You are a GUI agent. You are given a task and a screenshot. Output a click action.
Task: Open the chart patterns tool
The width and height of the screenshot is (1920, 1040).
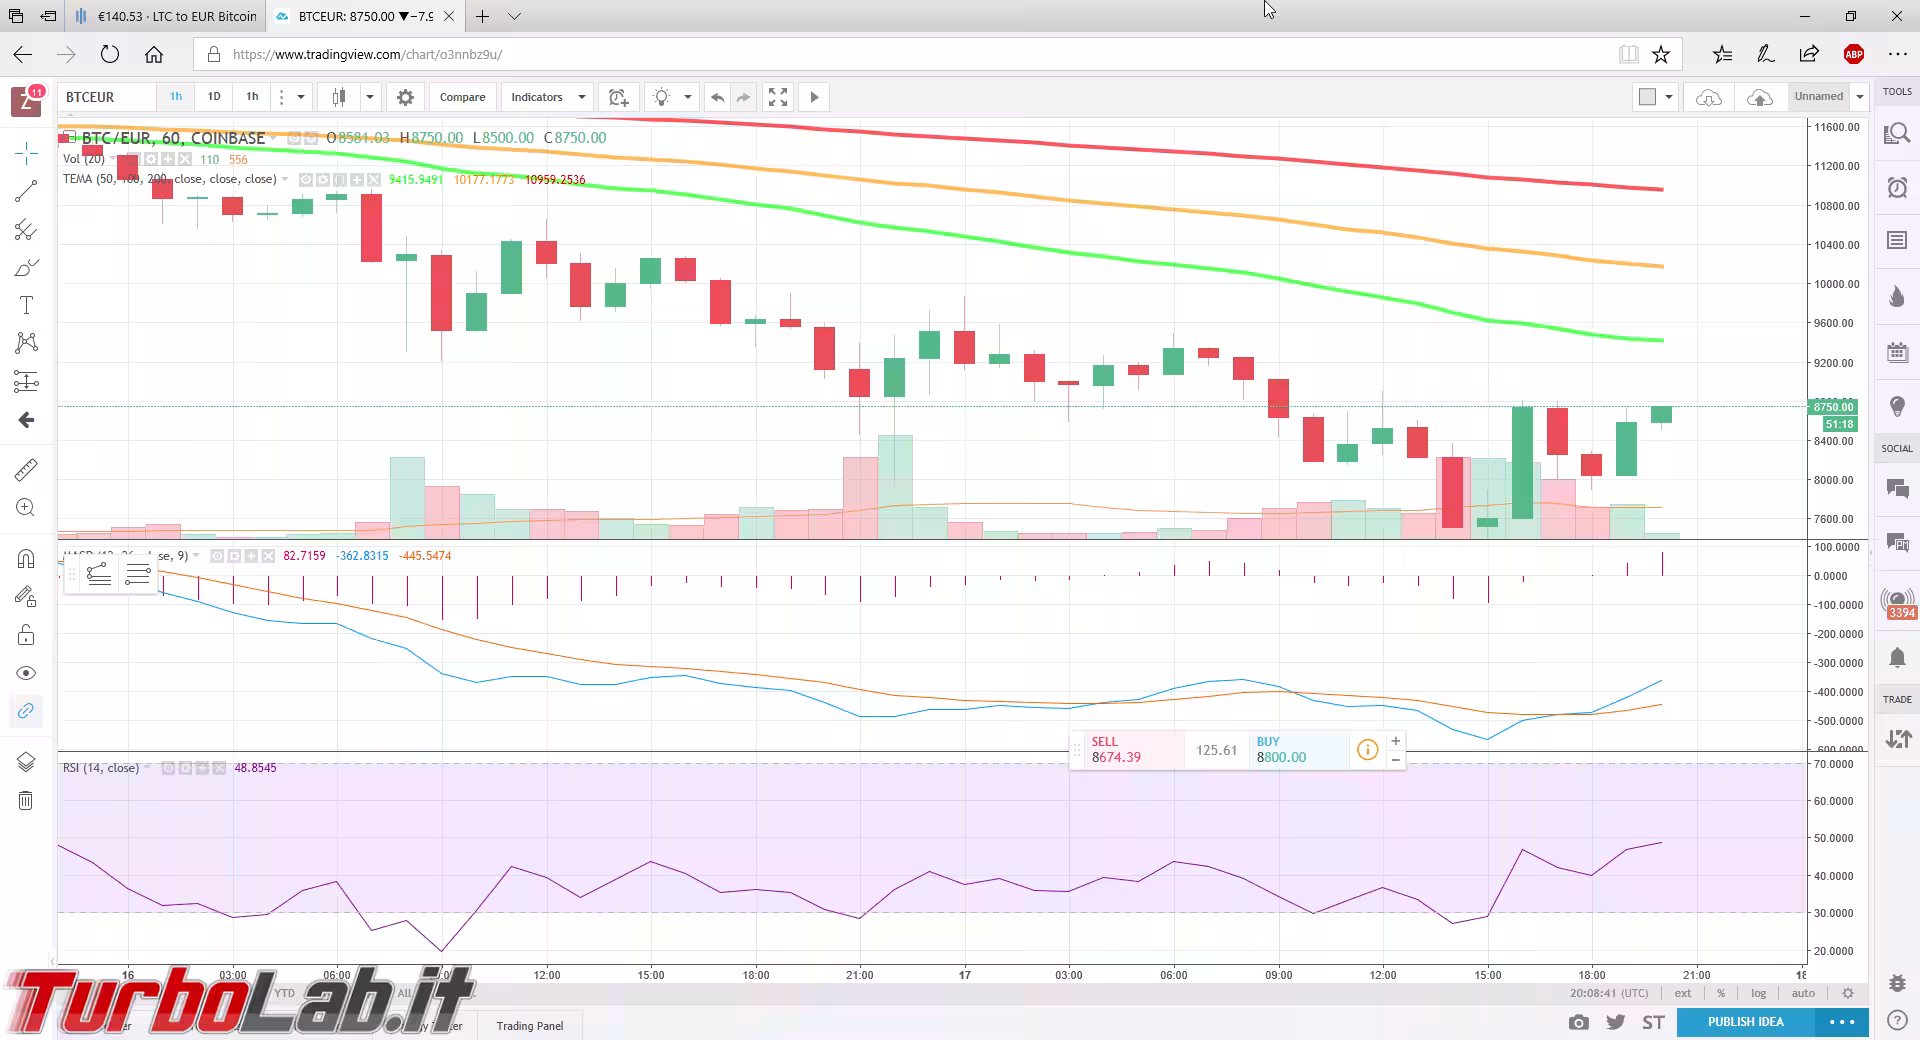(26, 343)
